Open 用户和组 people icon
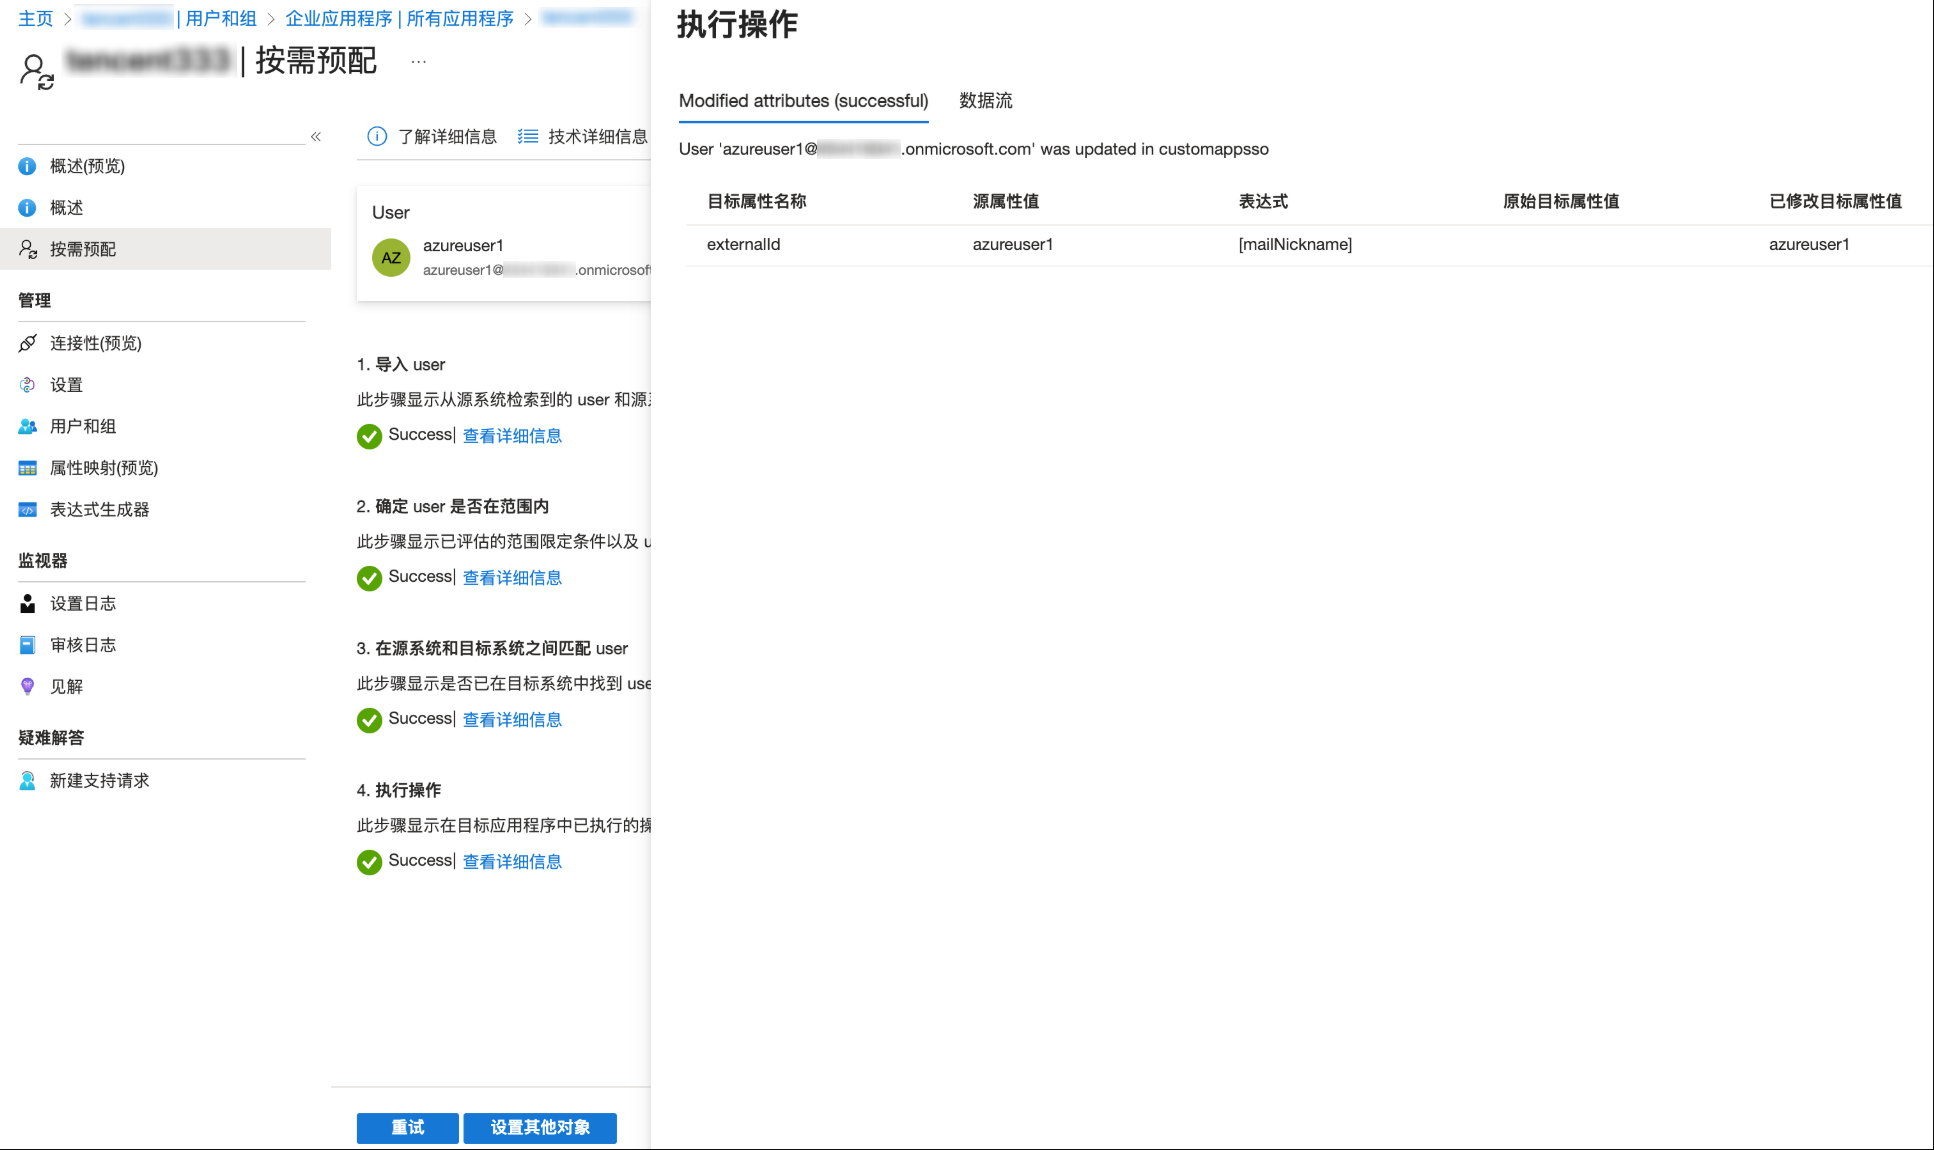The height and width of the screenshot is (1150, 1934). (27, 426)
